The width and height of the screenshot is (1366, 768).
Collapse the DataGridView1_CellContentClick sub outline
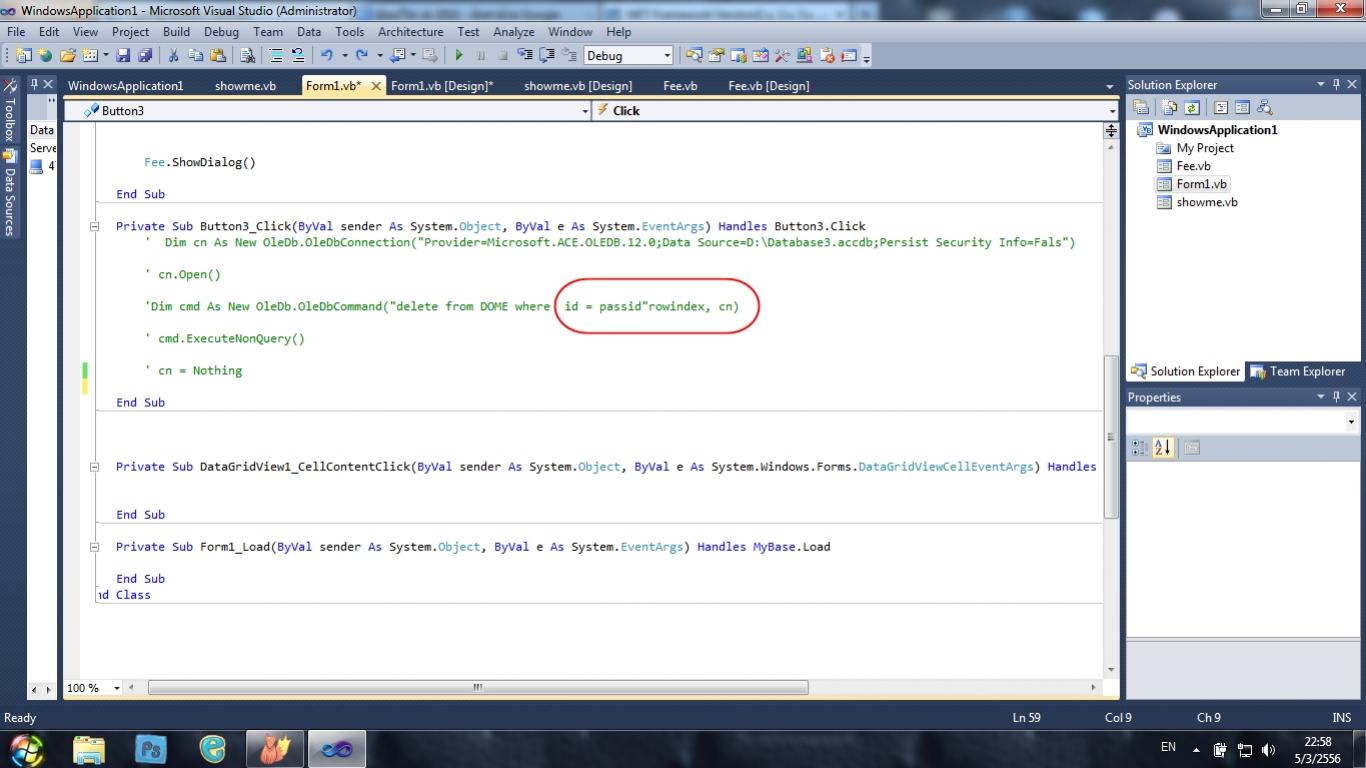coord(95,466)
